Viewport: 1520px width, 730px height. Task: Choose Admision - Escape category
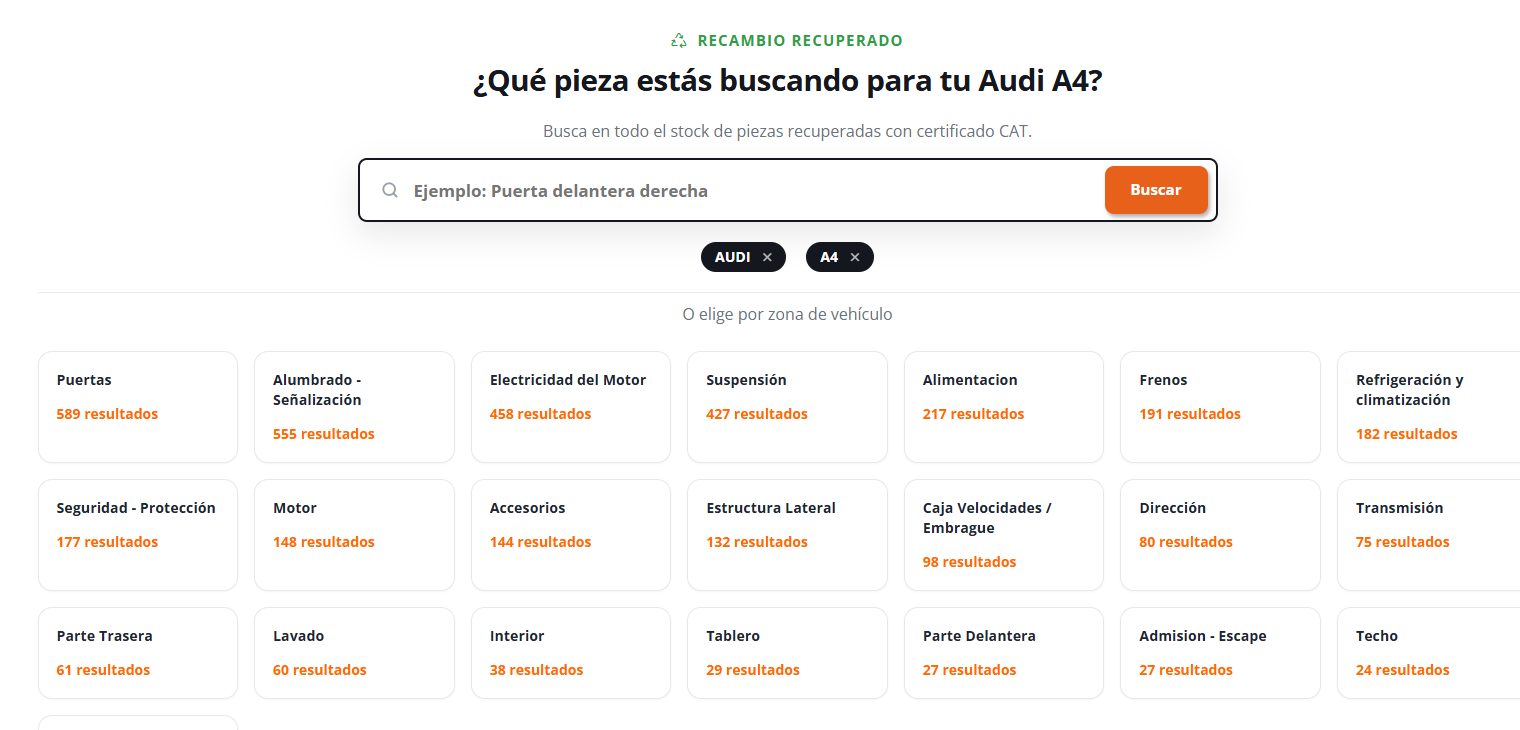pyautogui.click(x=1220, y=653)
